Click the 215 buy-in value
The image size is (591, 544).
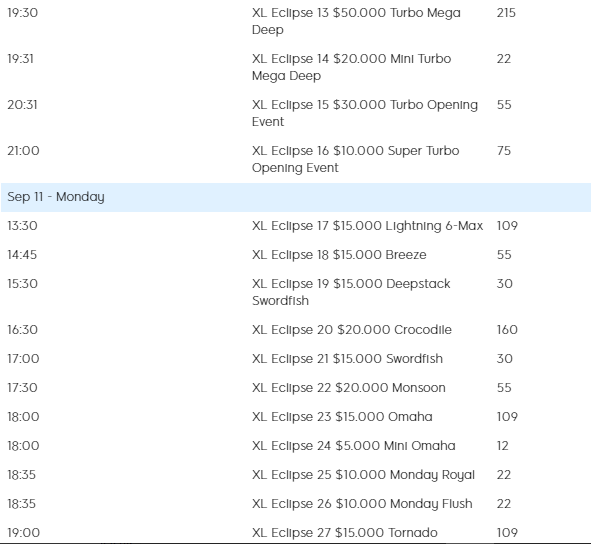click(x=506, y=13)
